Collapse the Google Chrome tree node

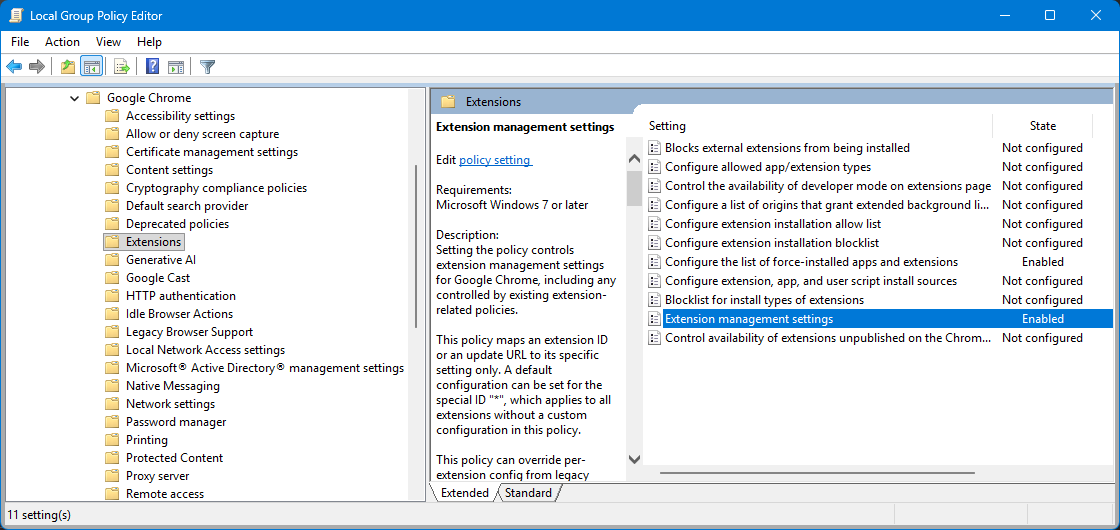coord(74,99)
